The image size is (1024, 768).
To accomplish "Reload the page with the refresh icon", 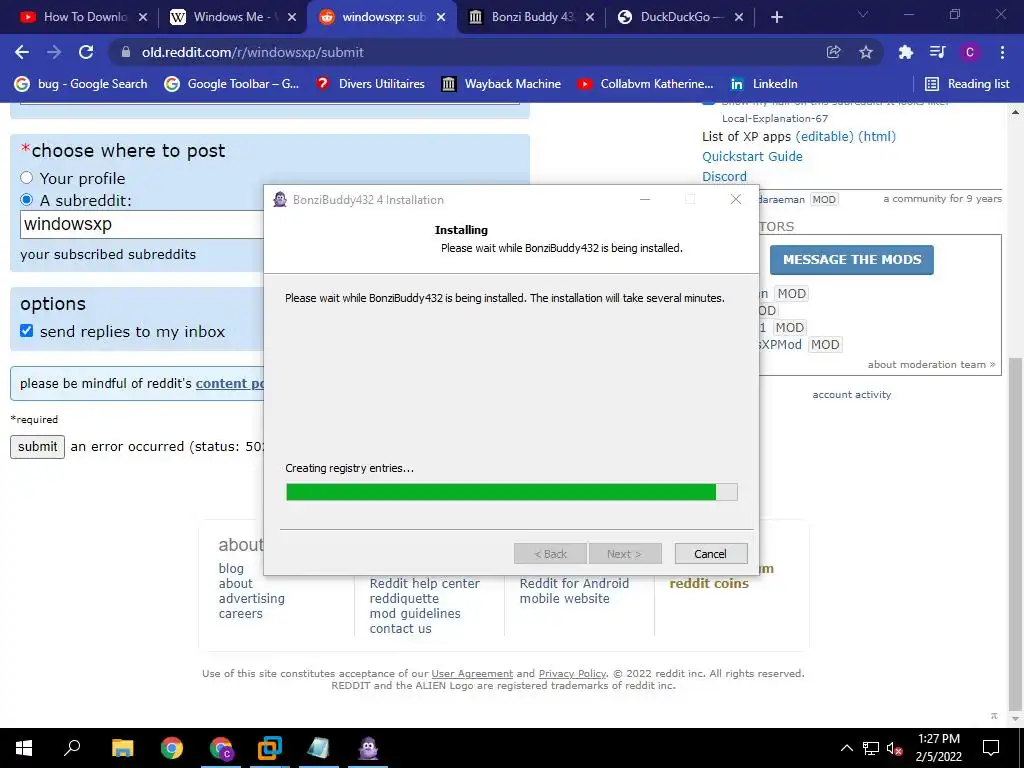I will tap(86, 52).
